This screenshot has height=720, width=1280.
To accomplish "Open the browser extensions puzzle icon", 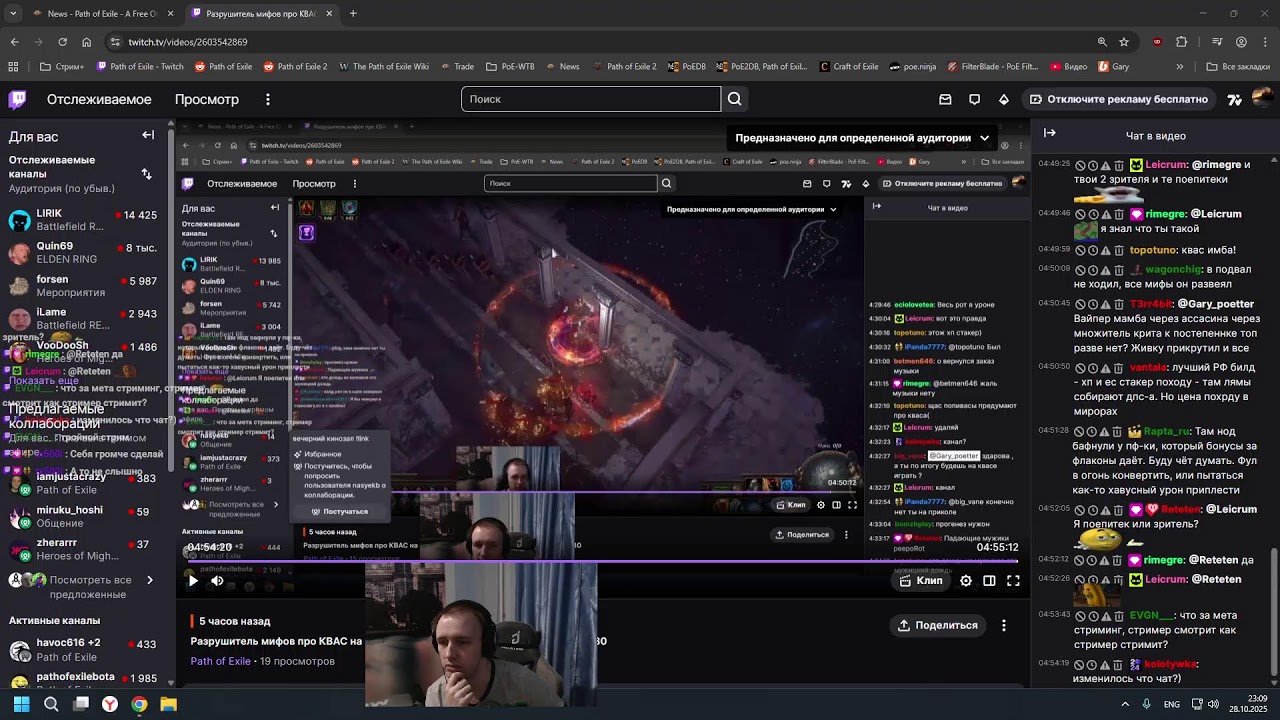I will [x=1182, y=42].
